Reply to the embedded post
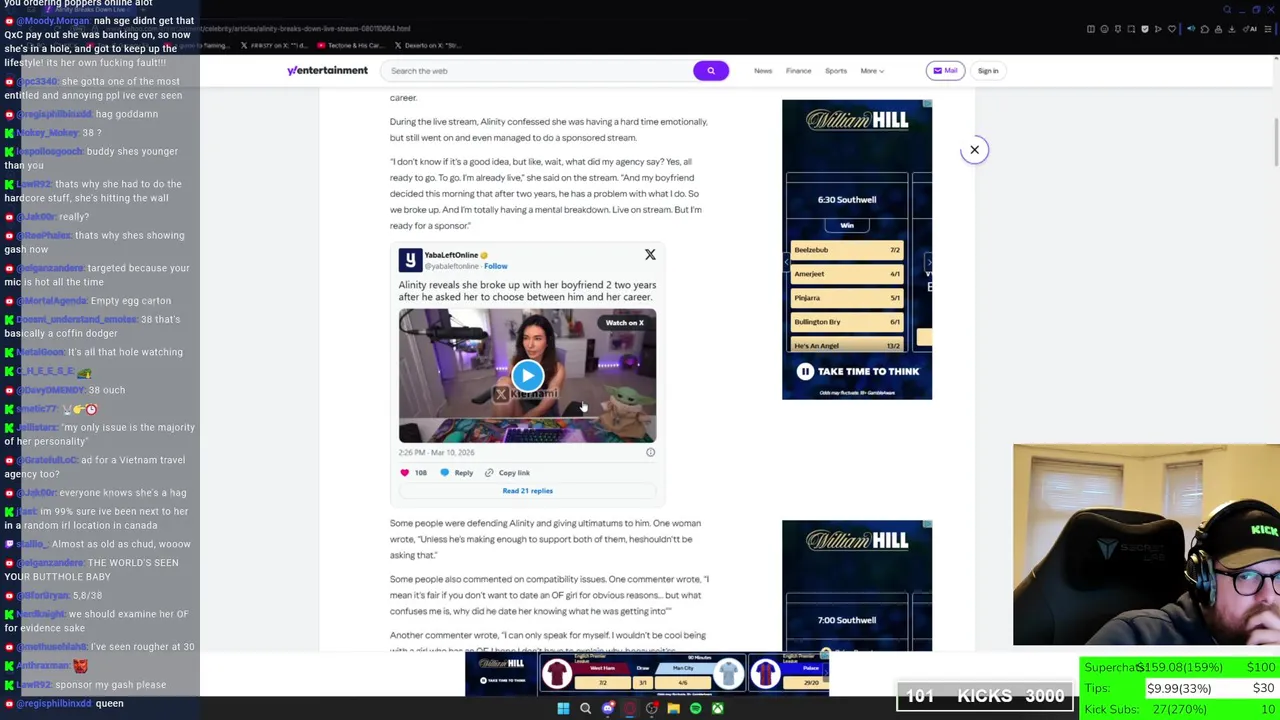The height and width of the screenshot is (720, 1280). 457,473
